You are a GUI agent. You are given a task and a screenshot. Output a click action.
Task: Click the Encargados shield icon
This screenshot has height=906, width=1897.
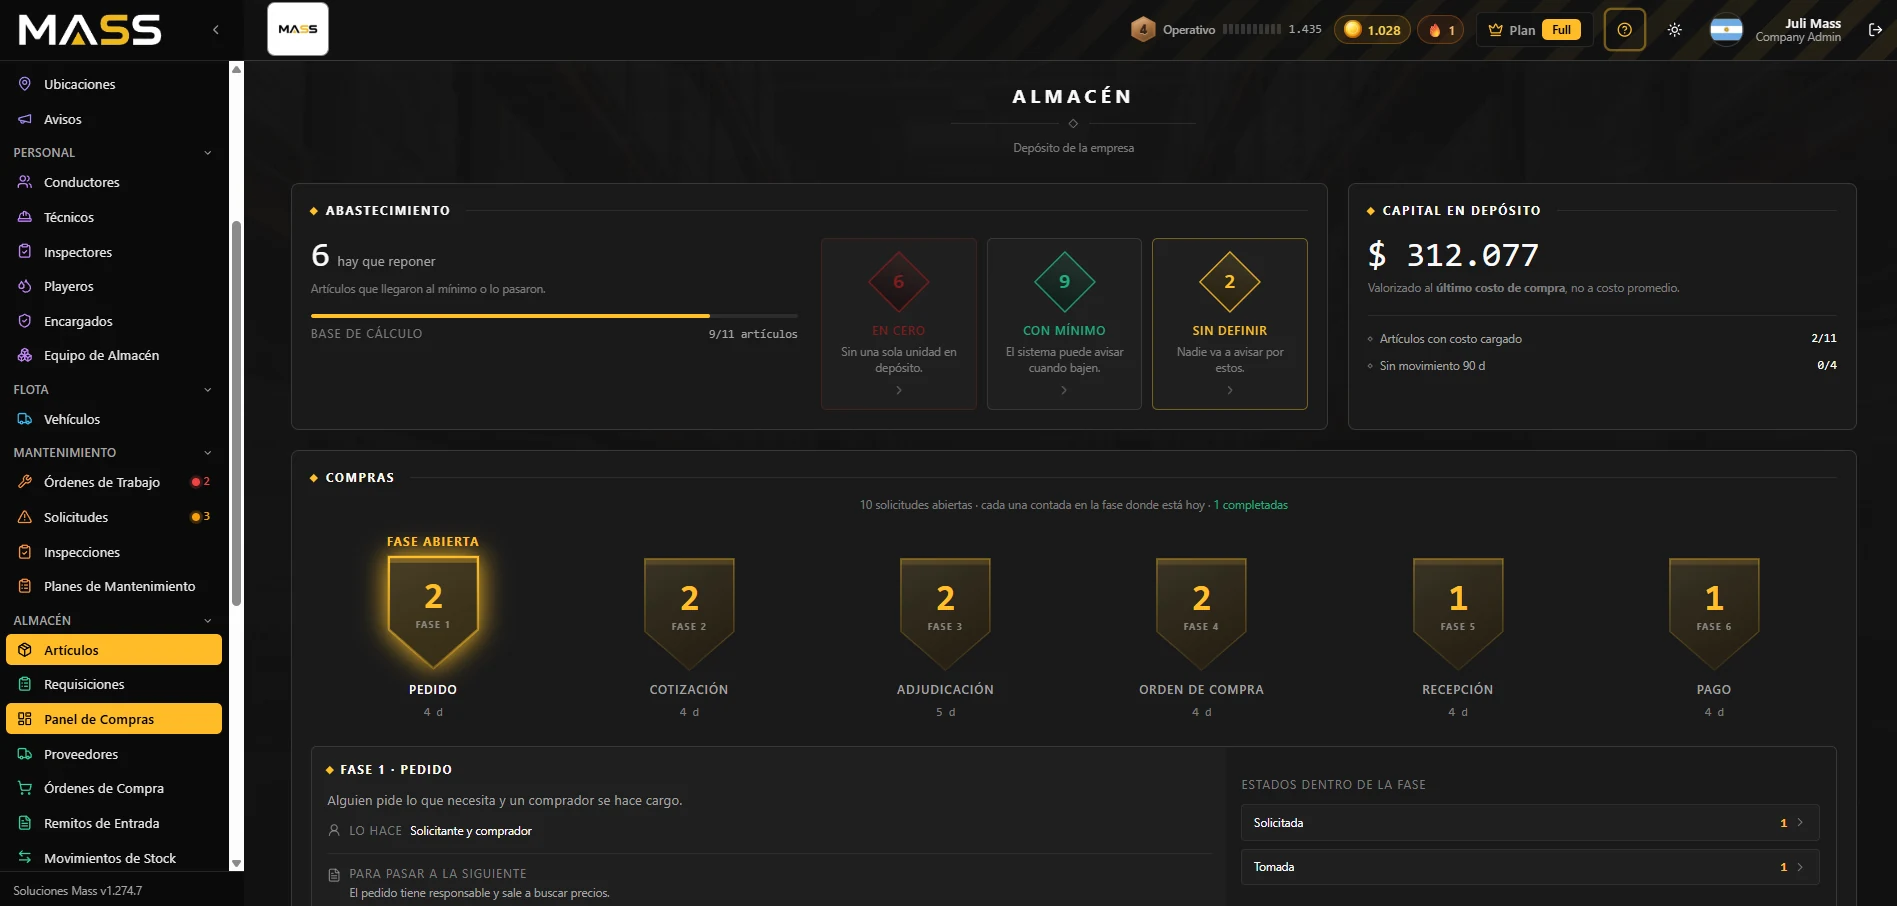point(25,321)
